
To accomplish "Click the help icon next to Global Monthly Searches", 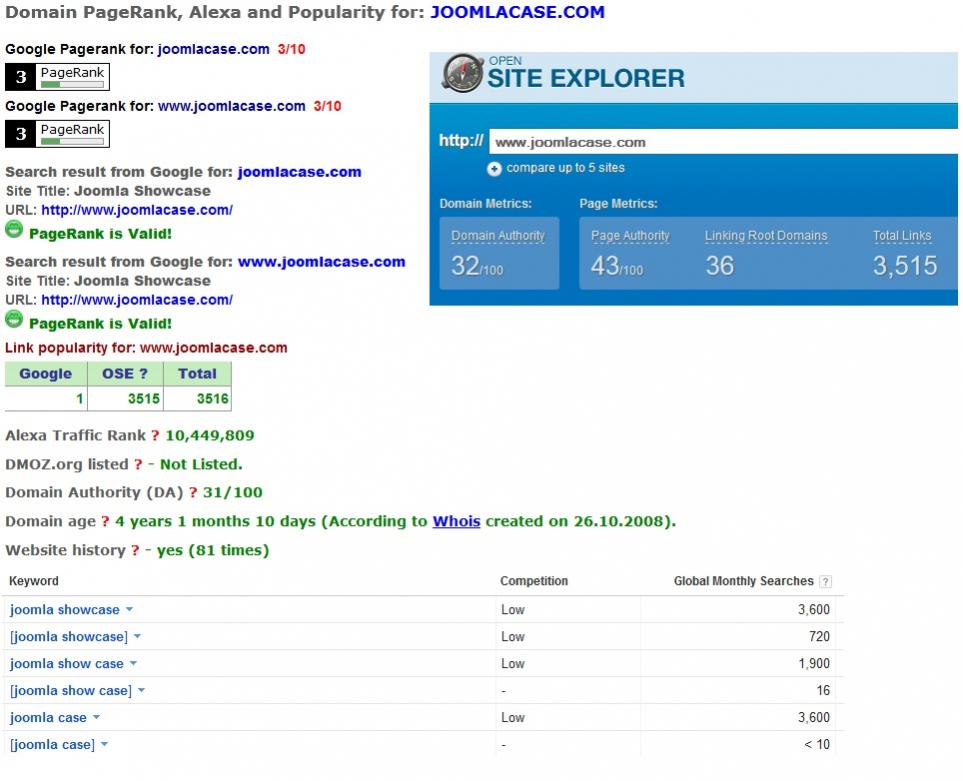I will [x=826, y=581].
